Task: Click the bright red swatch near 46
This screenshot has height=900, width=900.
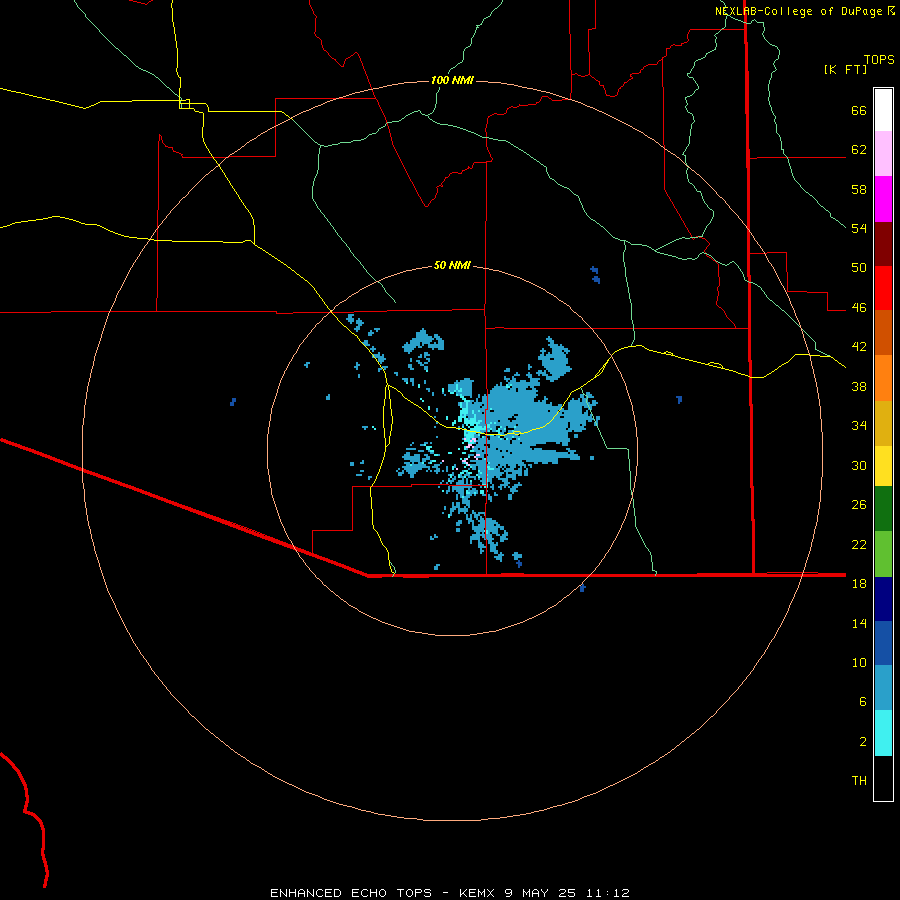Action: (883, 288)
